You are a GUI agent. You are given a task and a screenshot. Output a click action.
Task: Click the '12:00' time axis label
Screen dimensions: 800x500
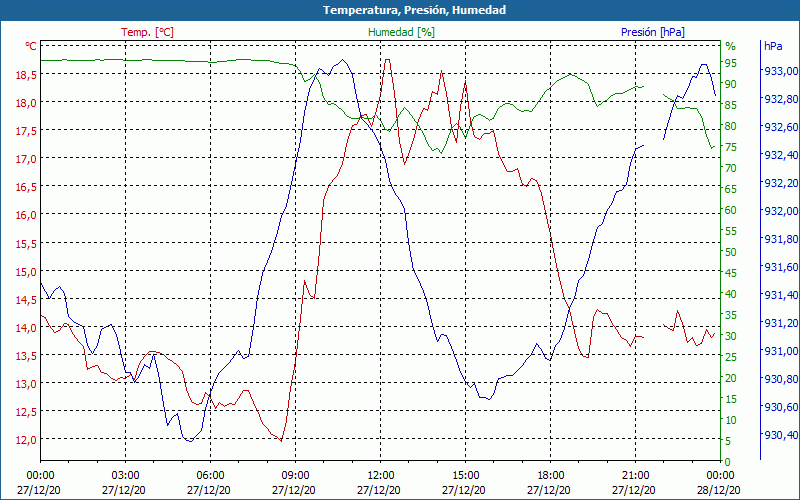click(380, 476)
